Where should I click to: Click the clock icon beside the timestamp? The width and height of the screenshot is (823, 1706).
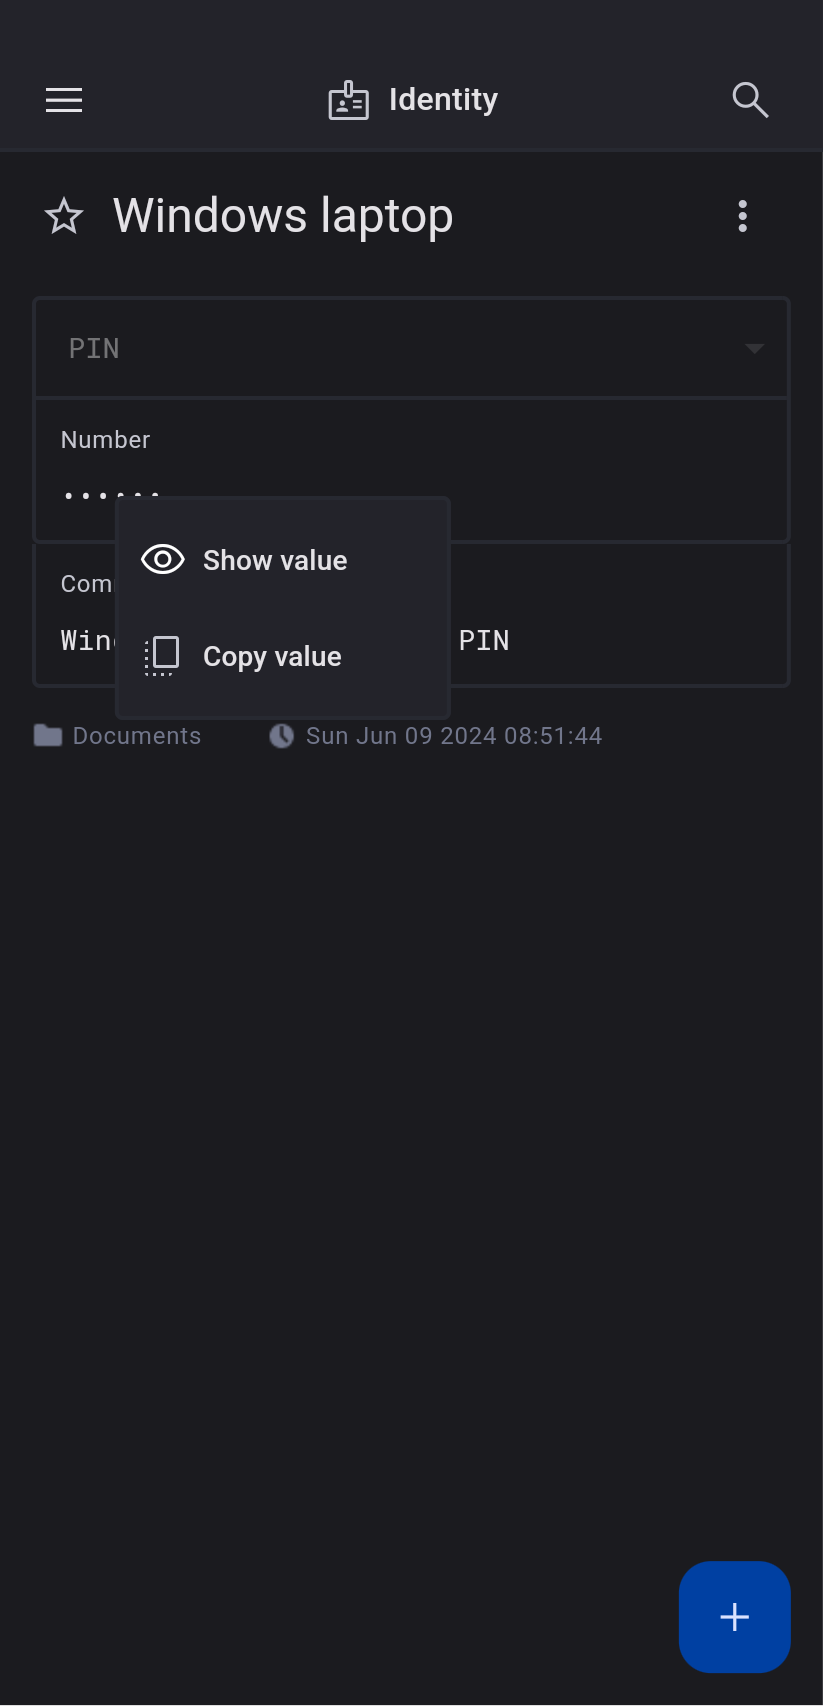pyautogui.click(x=282, y=736)
